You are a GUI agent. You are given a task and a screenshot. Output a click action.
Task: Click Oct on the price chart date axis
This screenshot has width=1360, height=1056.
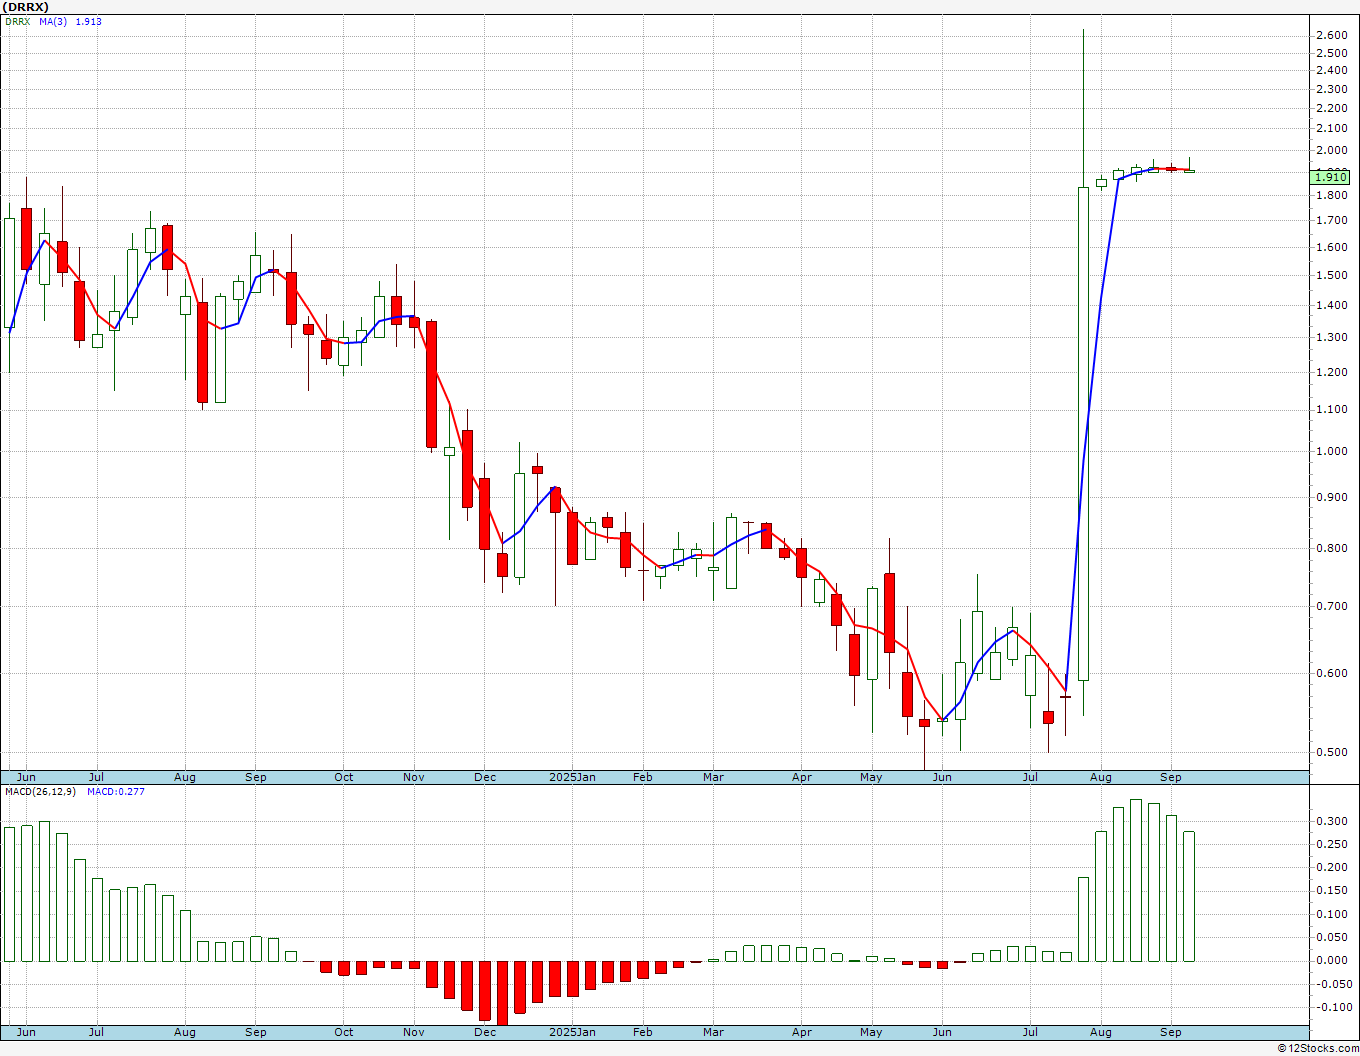click(344, 777)
